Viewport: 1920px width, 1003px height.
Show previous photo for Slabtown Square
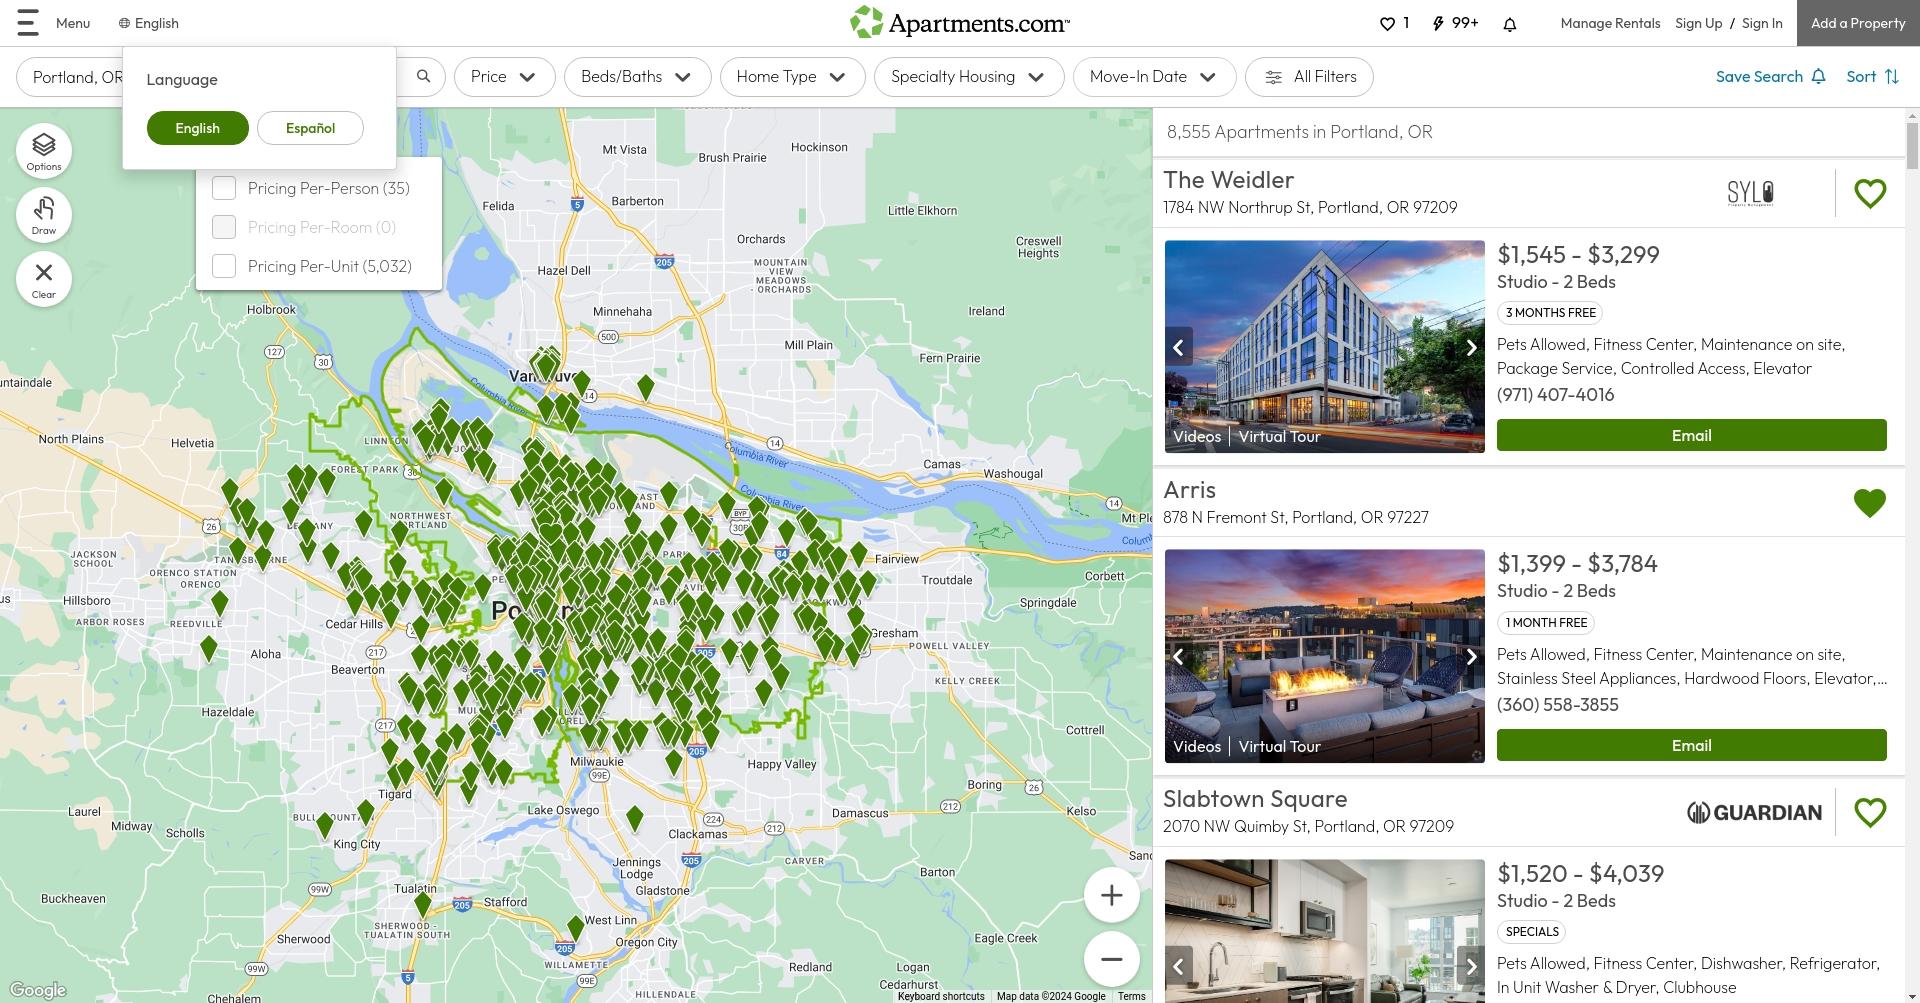tap(1179, 966)
